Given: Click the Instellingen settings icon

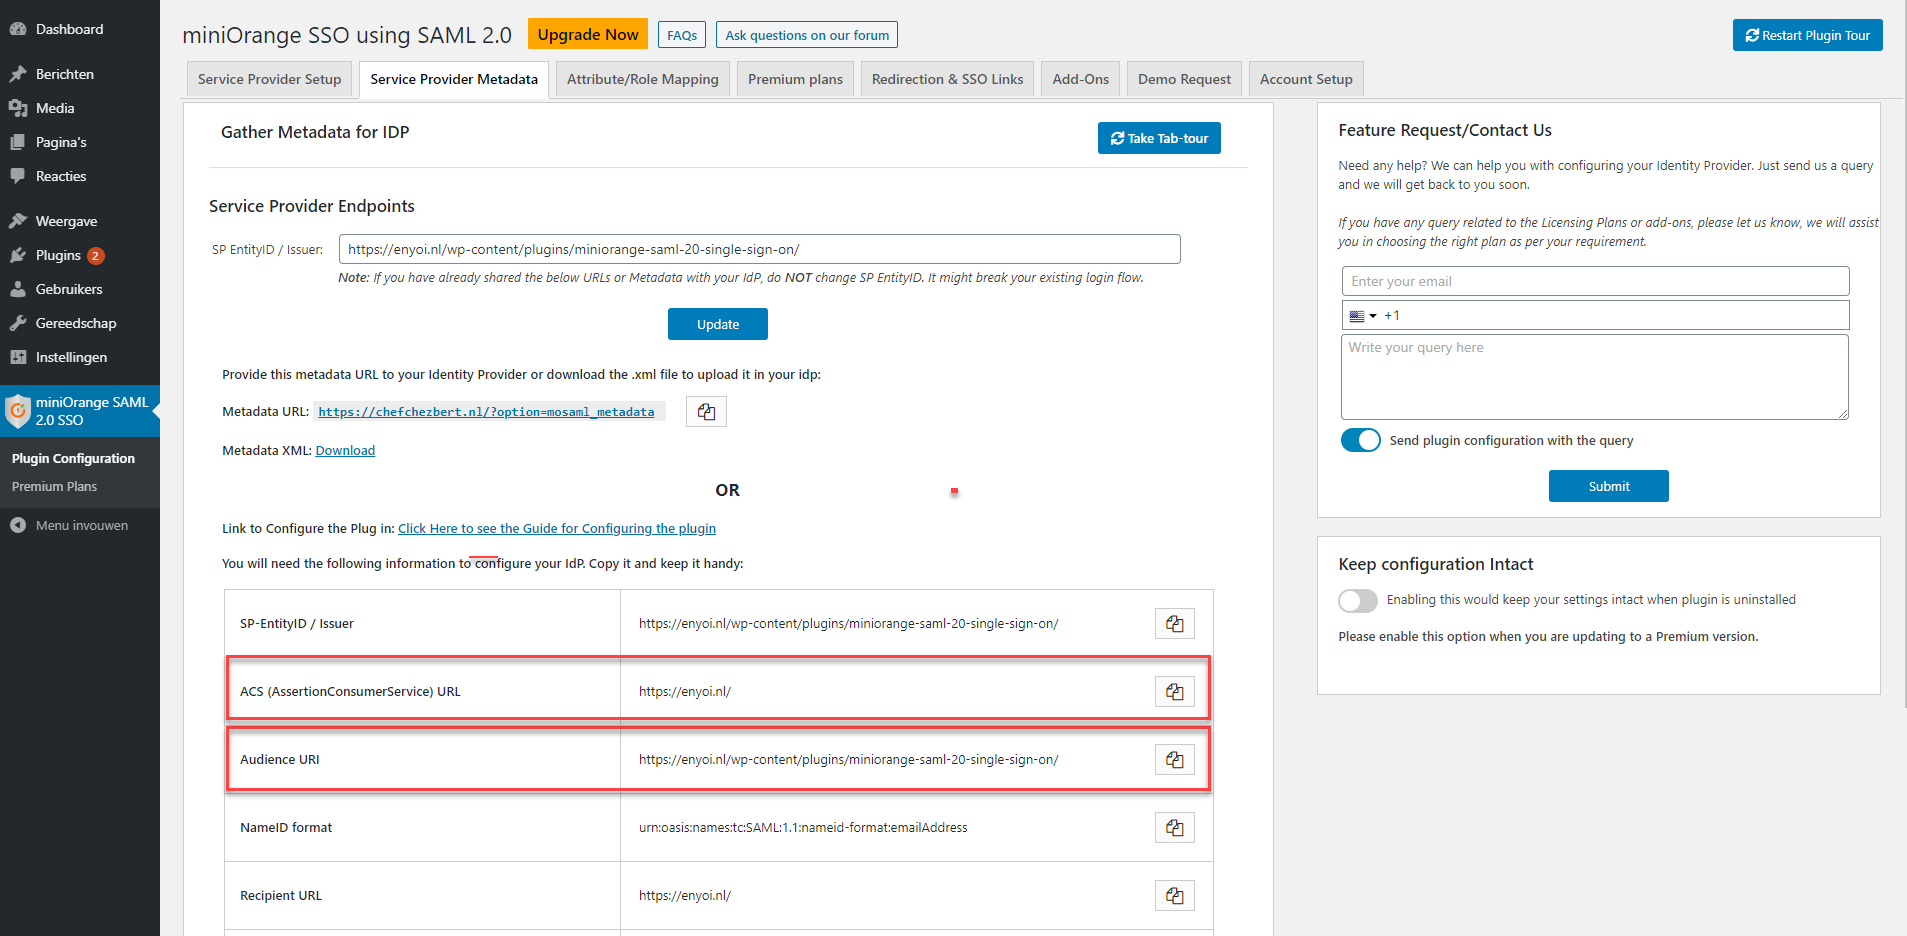Looking at the screenshot, I should [x=18, y=357].
